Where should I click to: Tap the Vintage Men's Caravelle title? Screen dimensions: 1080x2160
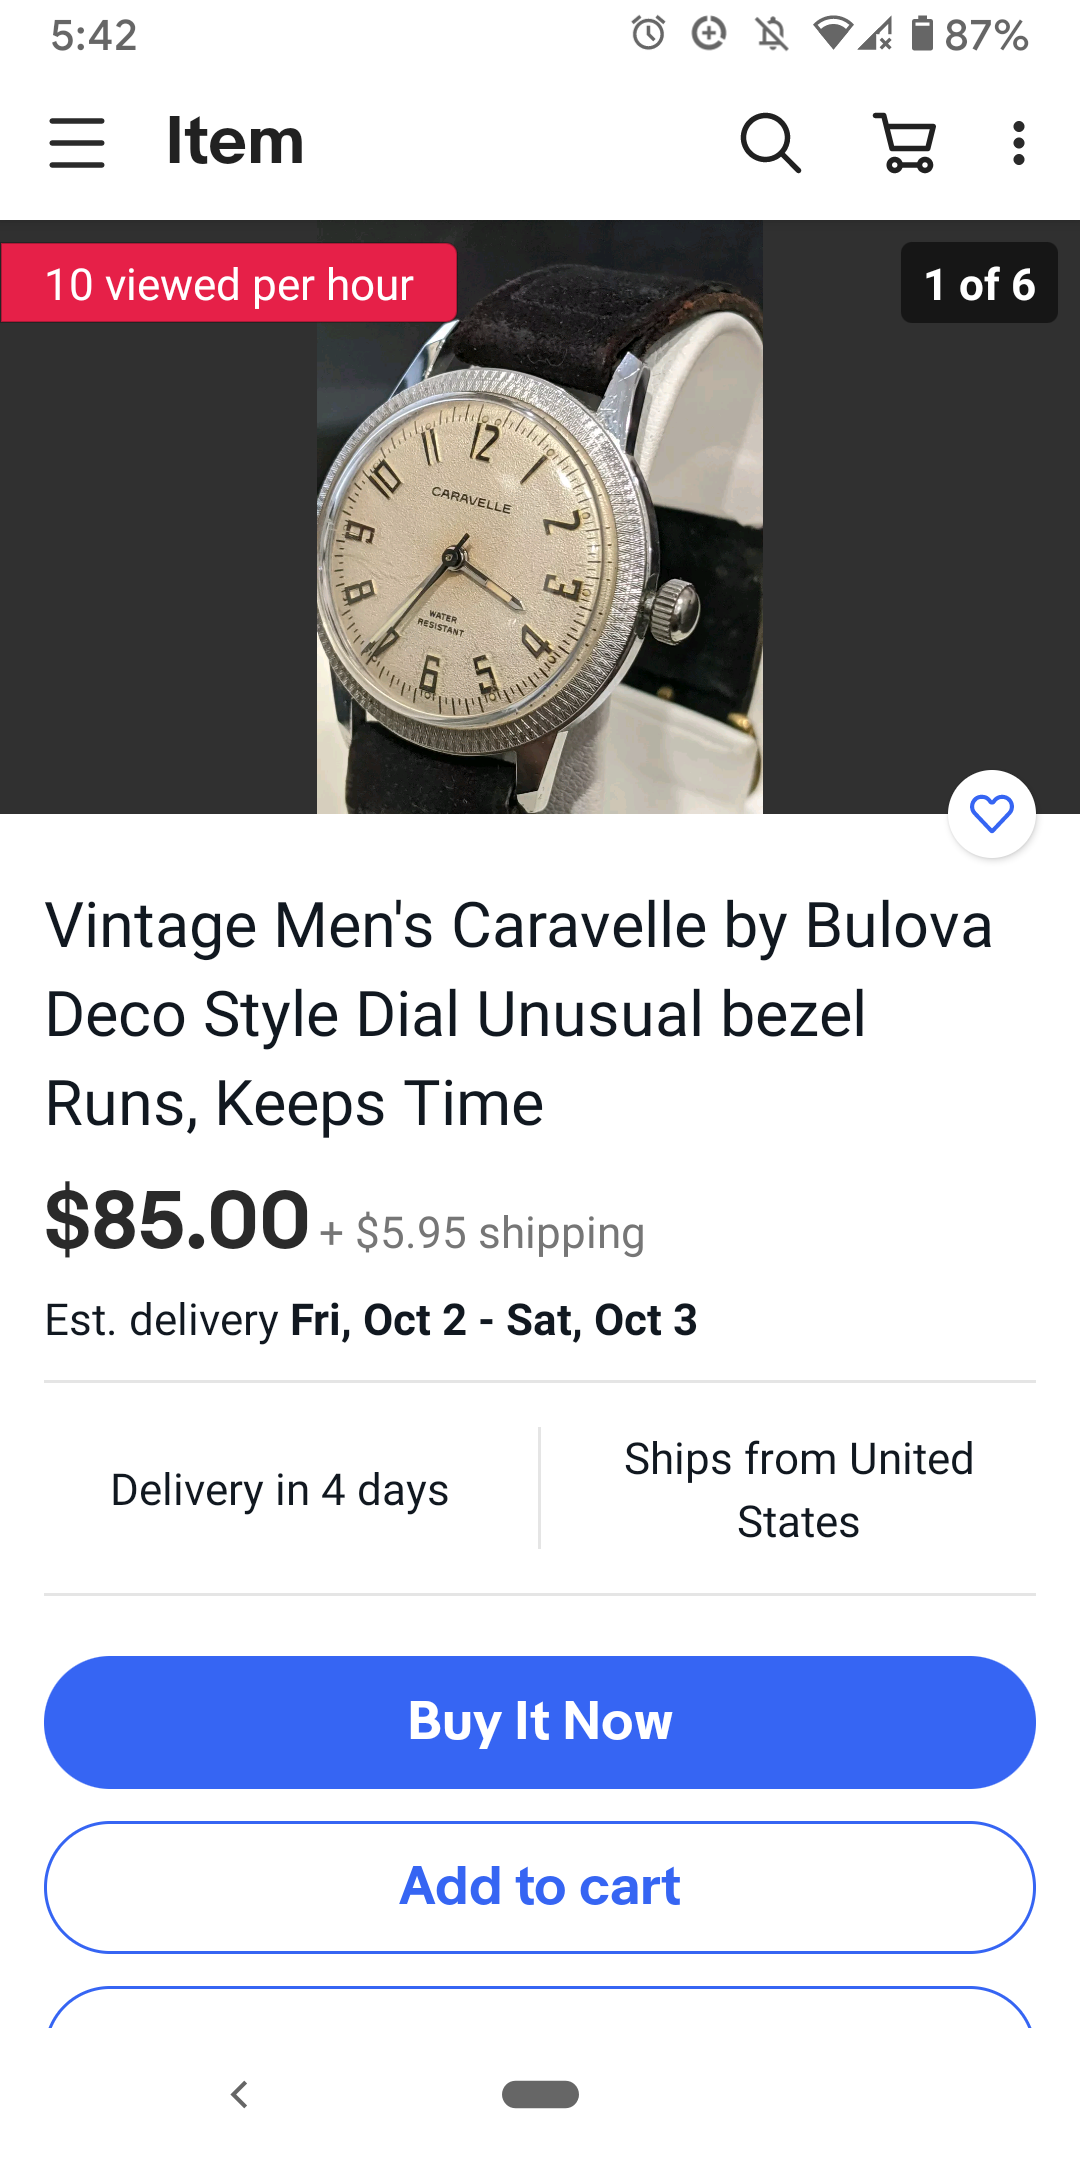point(519,1014)
